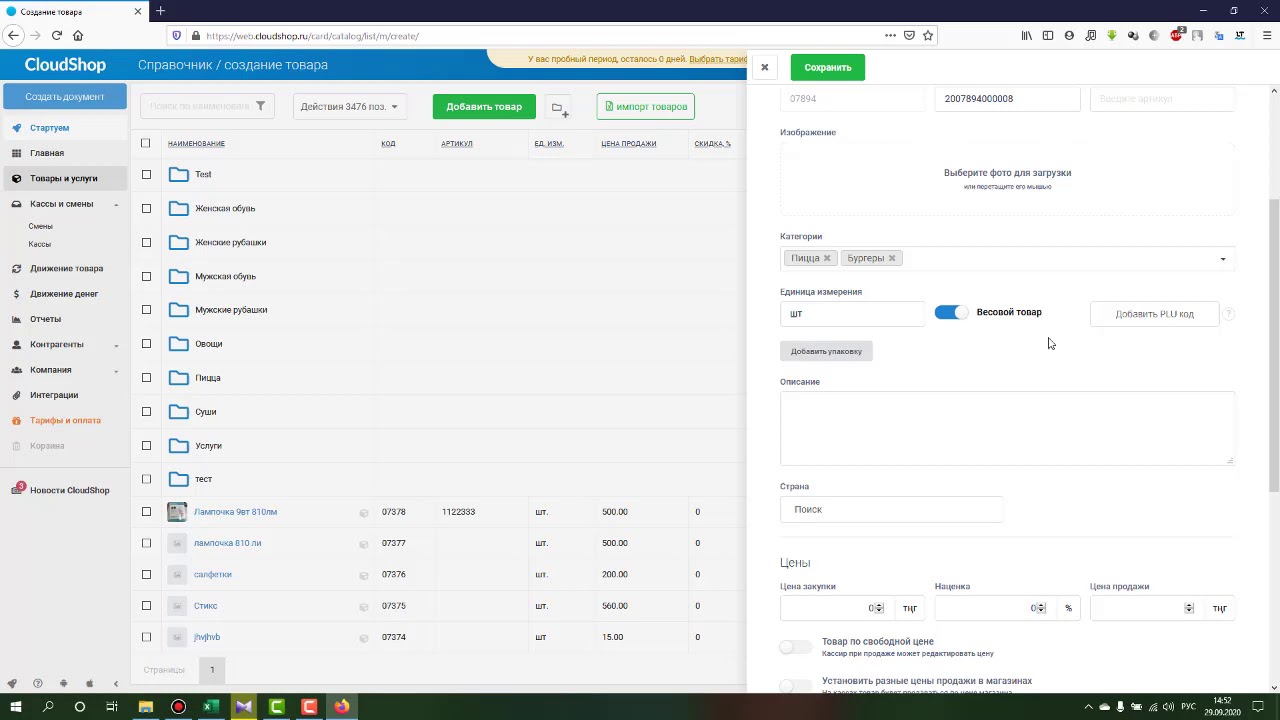1280x720 pixels.
Task: Click the filter funnel icon in search
Action: coord(260,106)
